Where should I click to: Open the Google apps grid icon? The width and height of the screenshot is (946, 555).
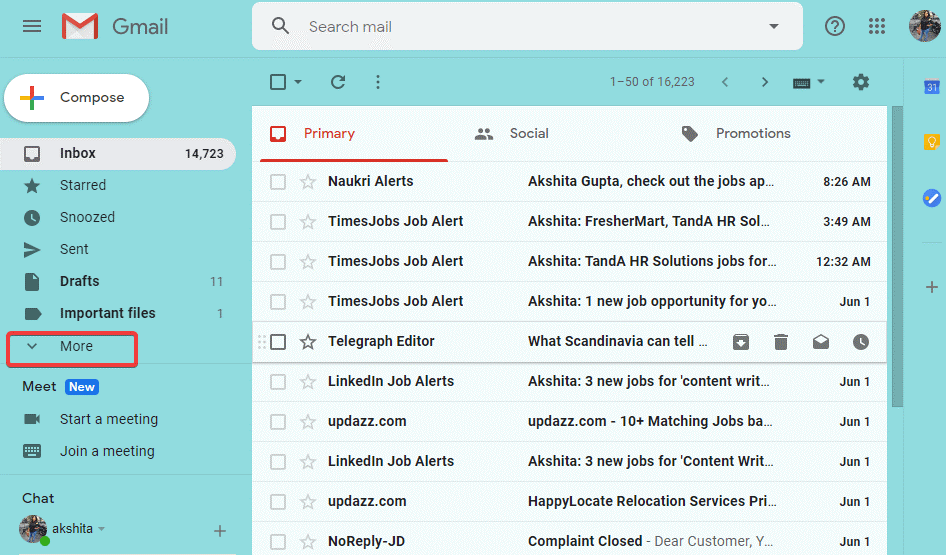[877, 26]
